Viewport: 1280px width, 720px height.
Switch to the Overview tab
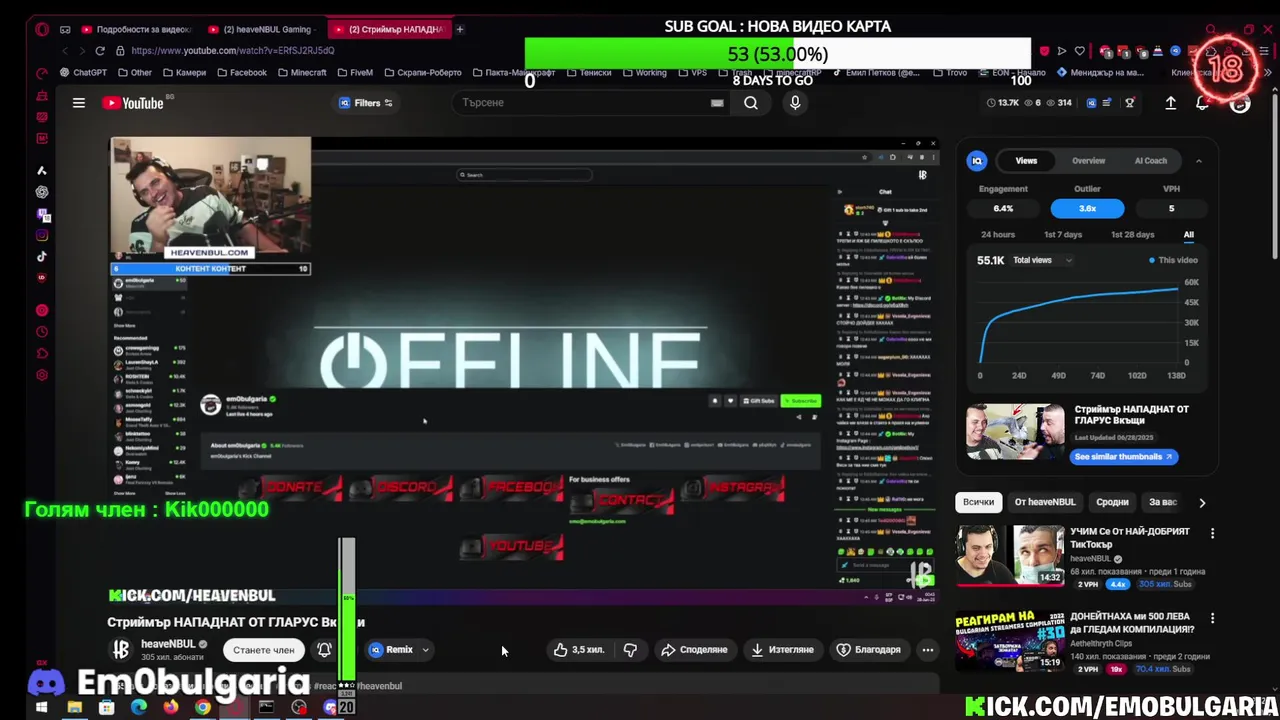click(x=1088, y=160)
